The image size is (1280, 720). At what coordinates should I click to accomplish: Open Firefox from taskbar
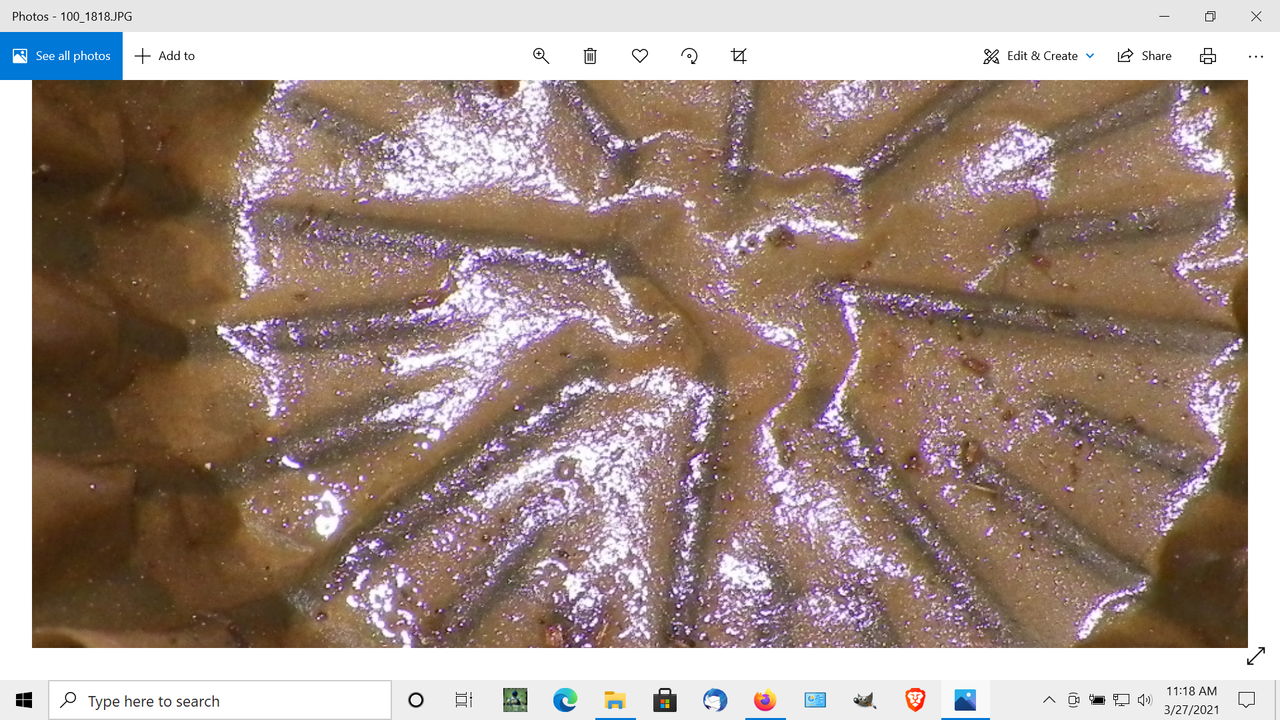[x=765, y=700]
